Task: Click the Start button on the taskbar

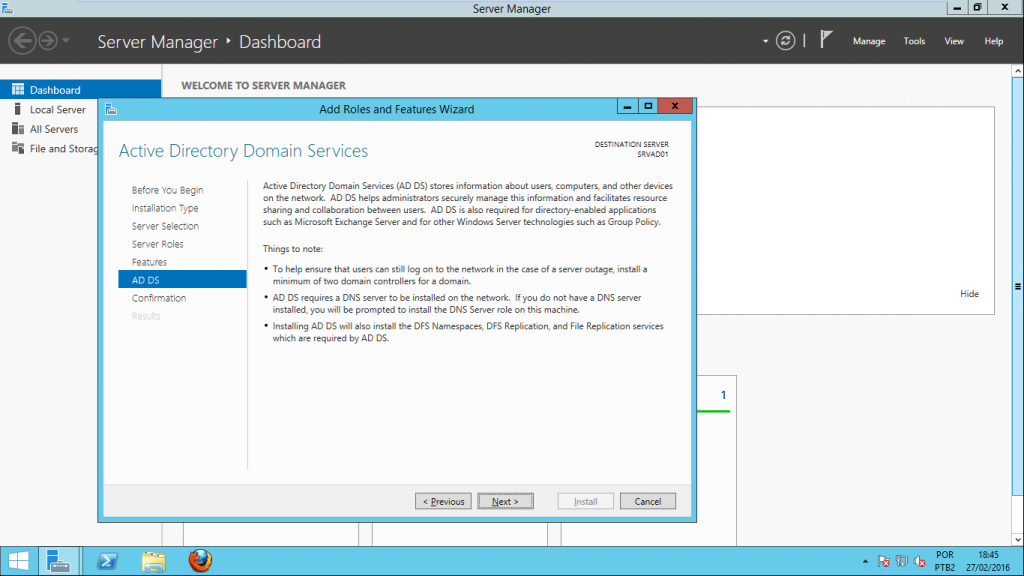Action: coord(20,561)
